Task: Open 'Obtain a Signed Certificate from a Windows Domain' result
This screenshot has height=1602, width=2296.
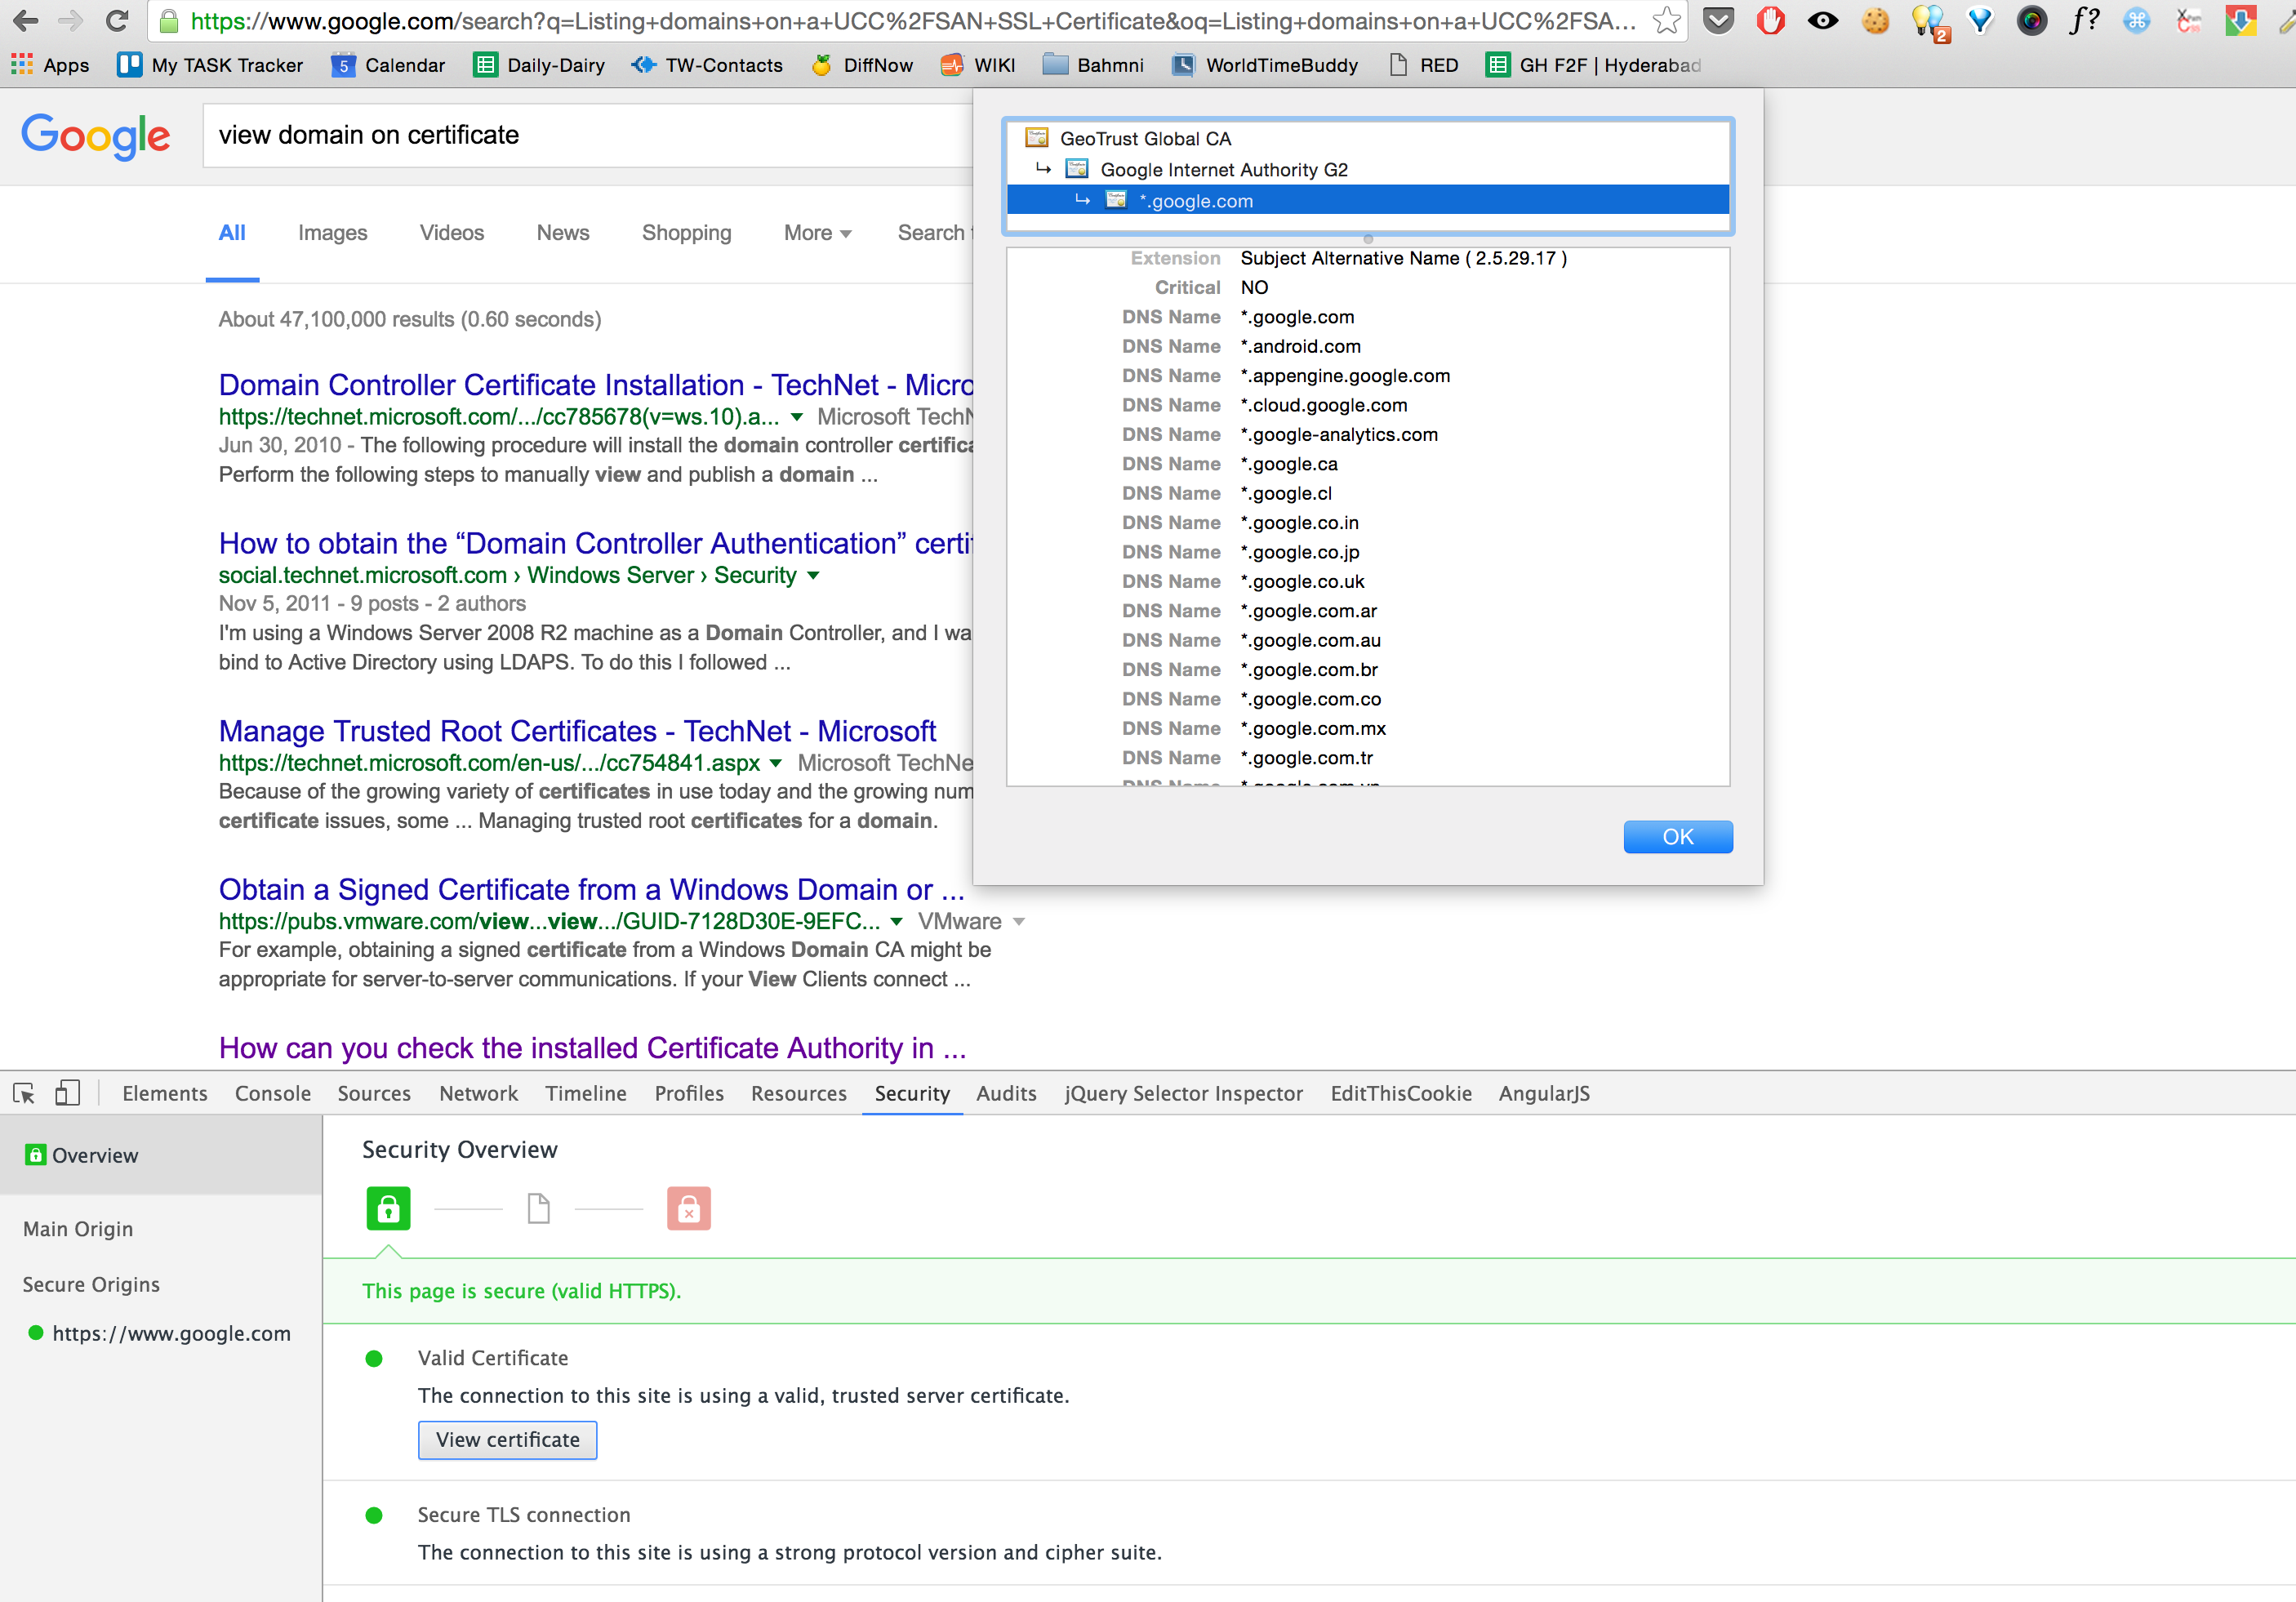Action: click(x=591, y=889)
